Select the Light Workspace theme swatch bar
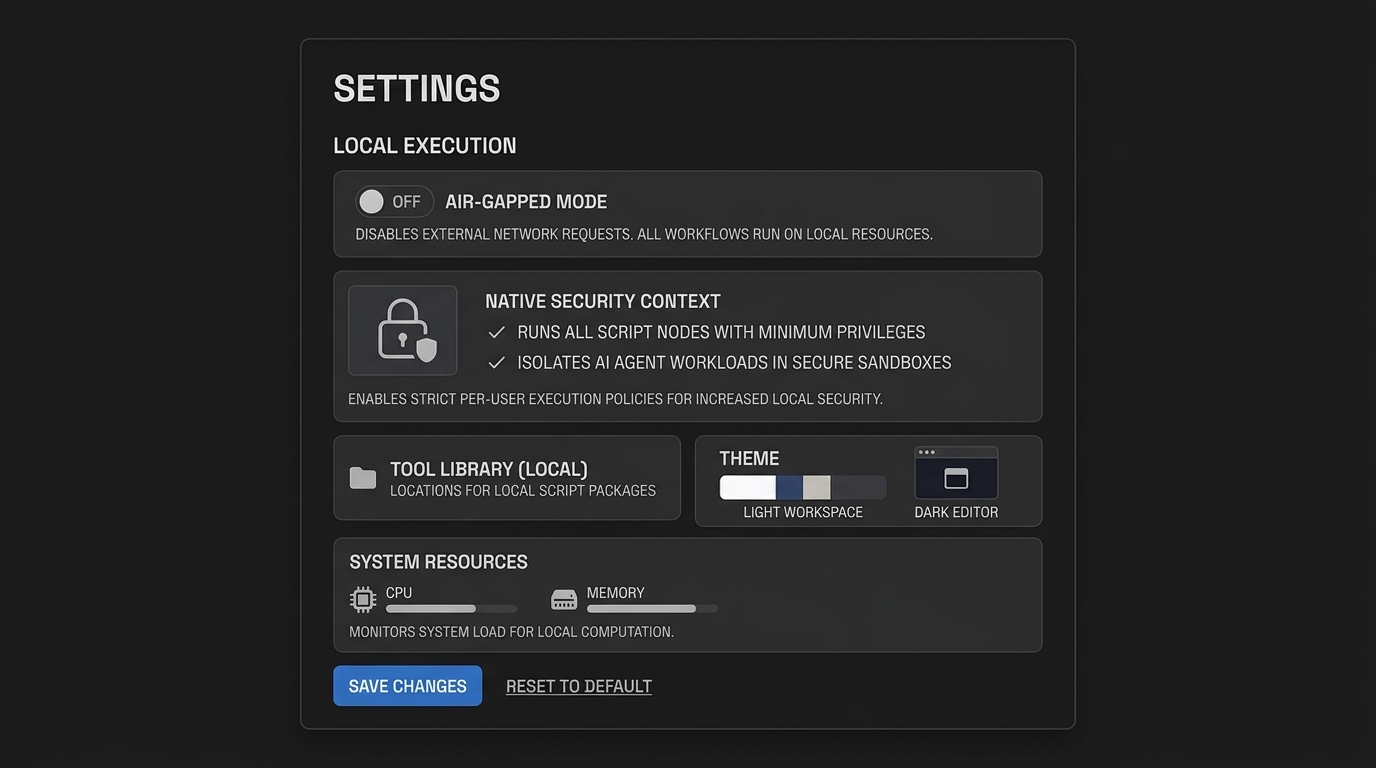 (803, 488)
